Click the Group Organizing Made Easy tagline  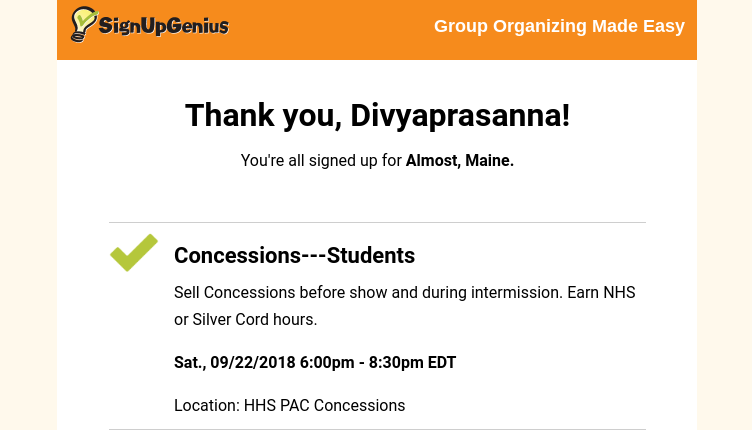pos(559,26)
